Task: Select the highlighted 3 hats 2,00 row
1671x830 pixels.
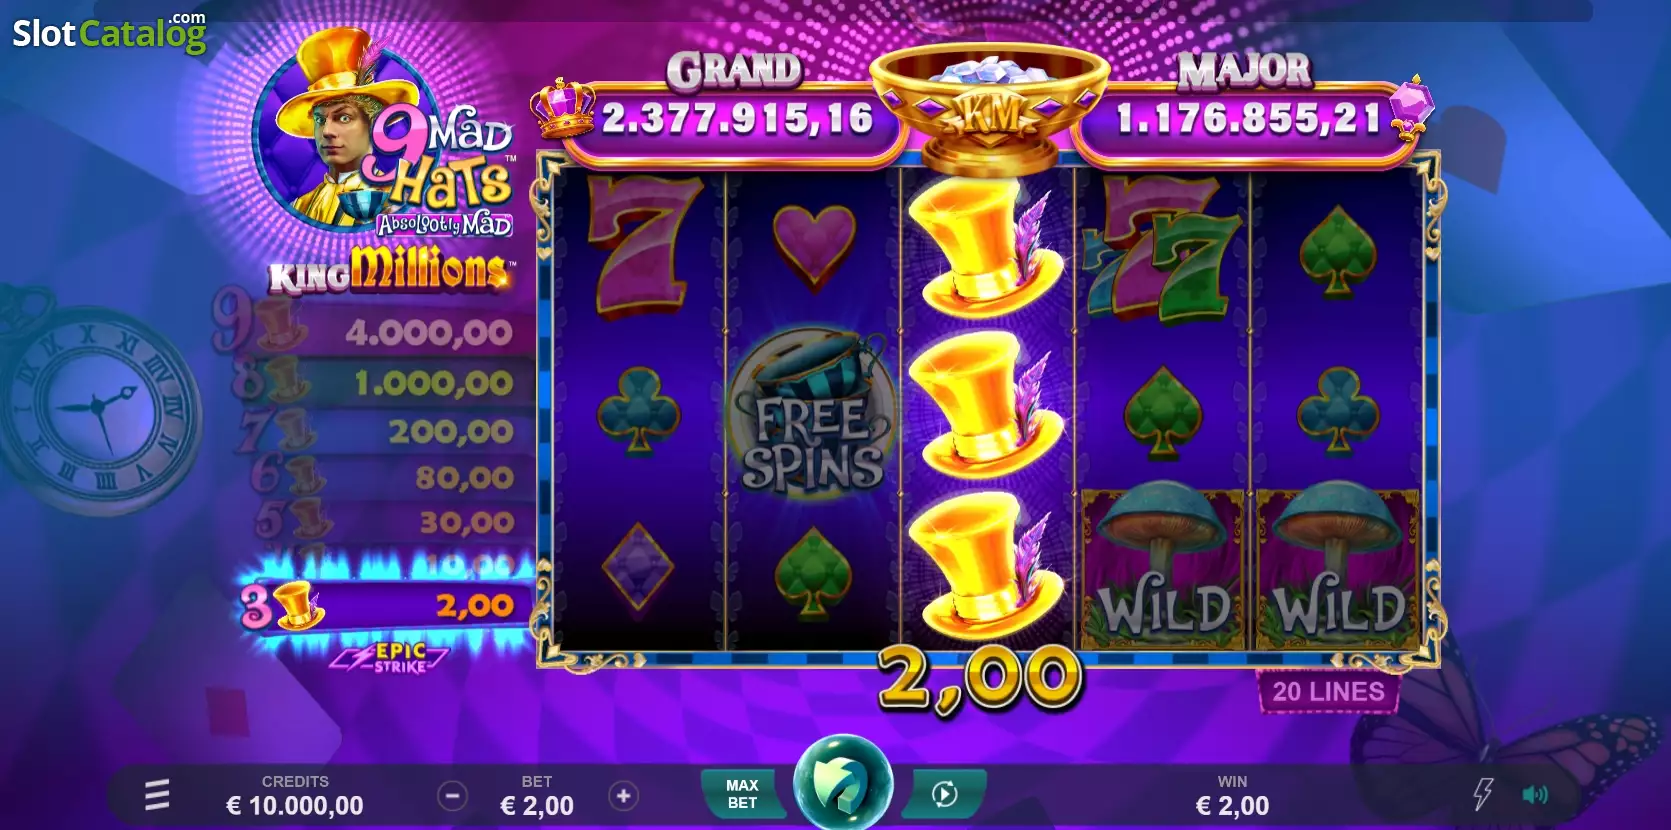Action: [384, 605]
